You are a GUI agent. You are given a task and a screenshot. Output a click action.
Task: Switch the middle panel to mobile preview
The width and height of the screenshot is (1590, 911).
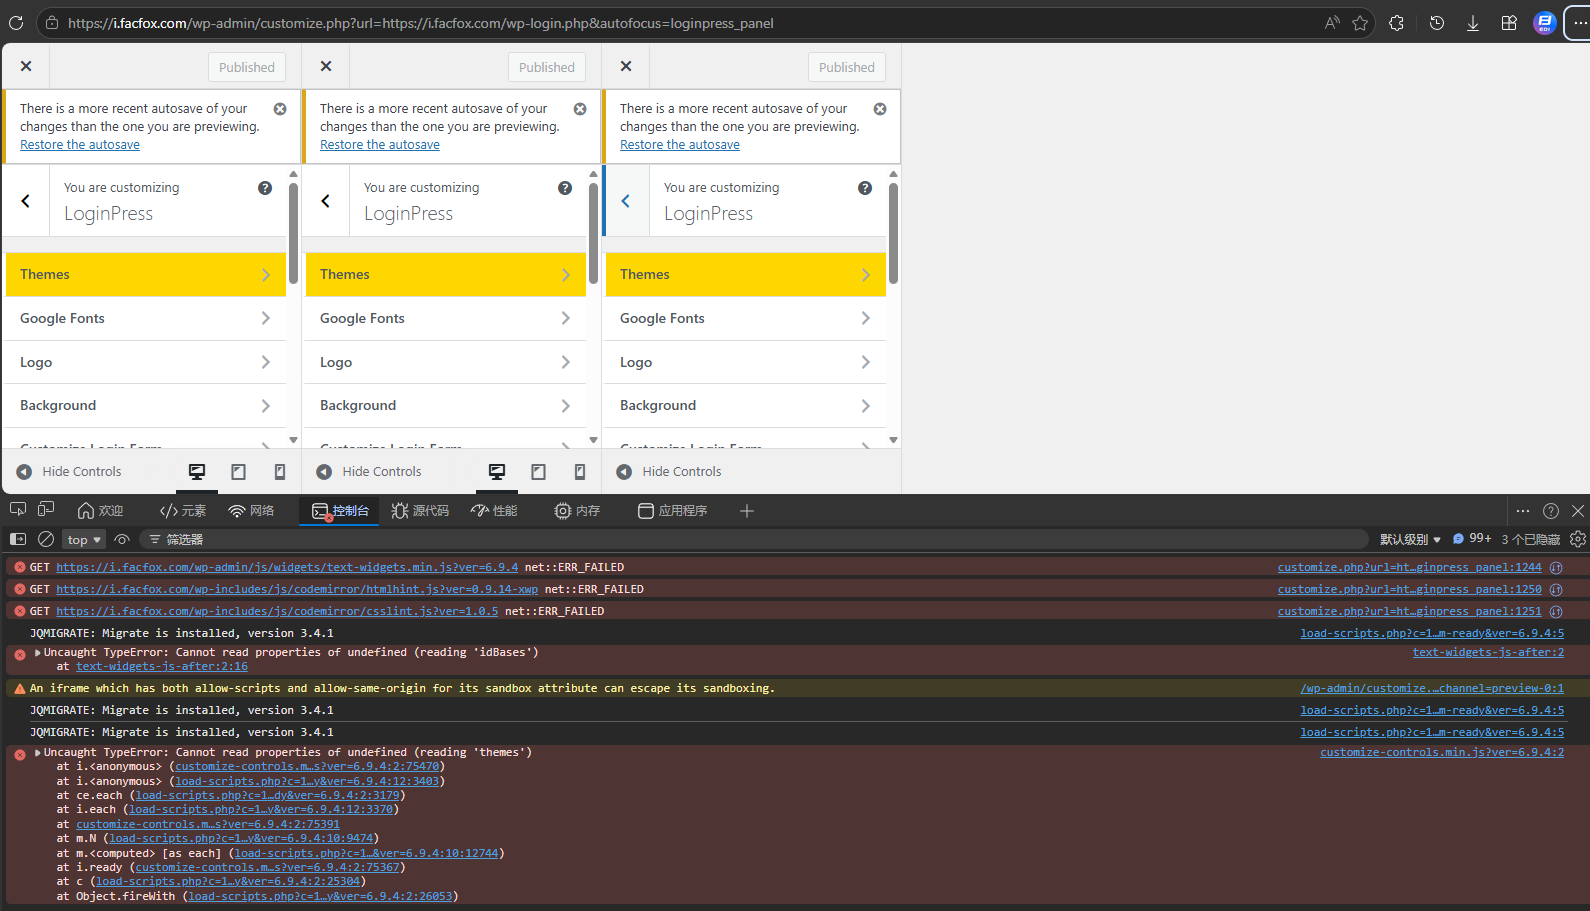580,472
